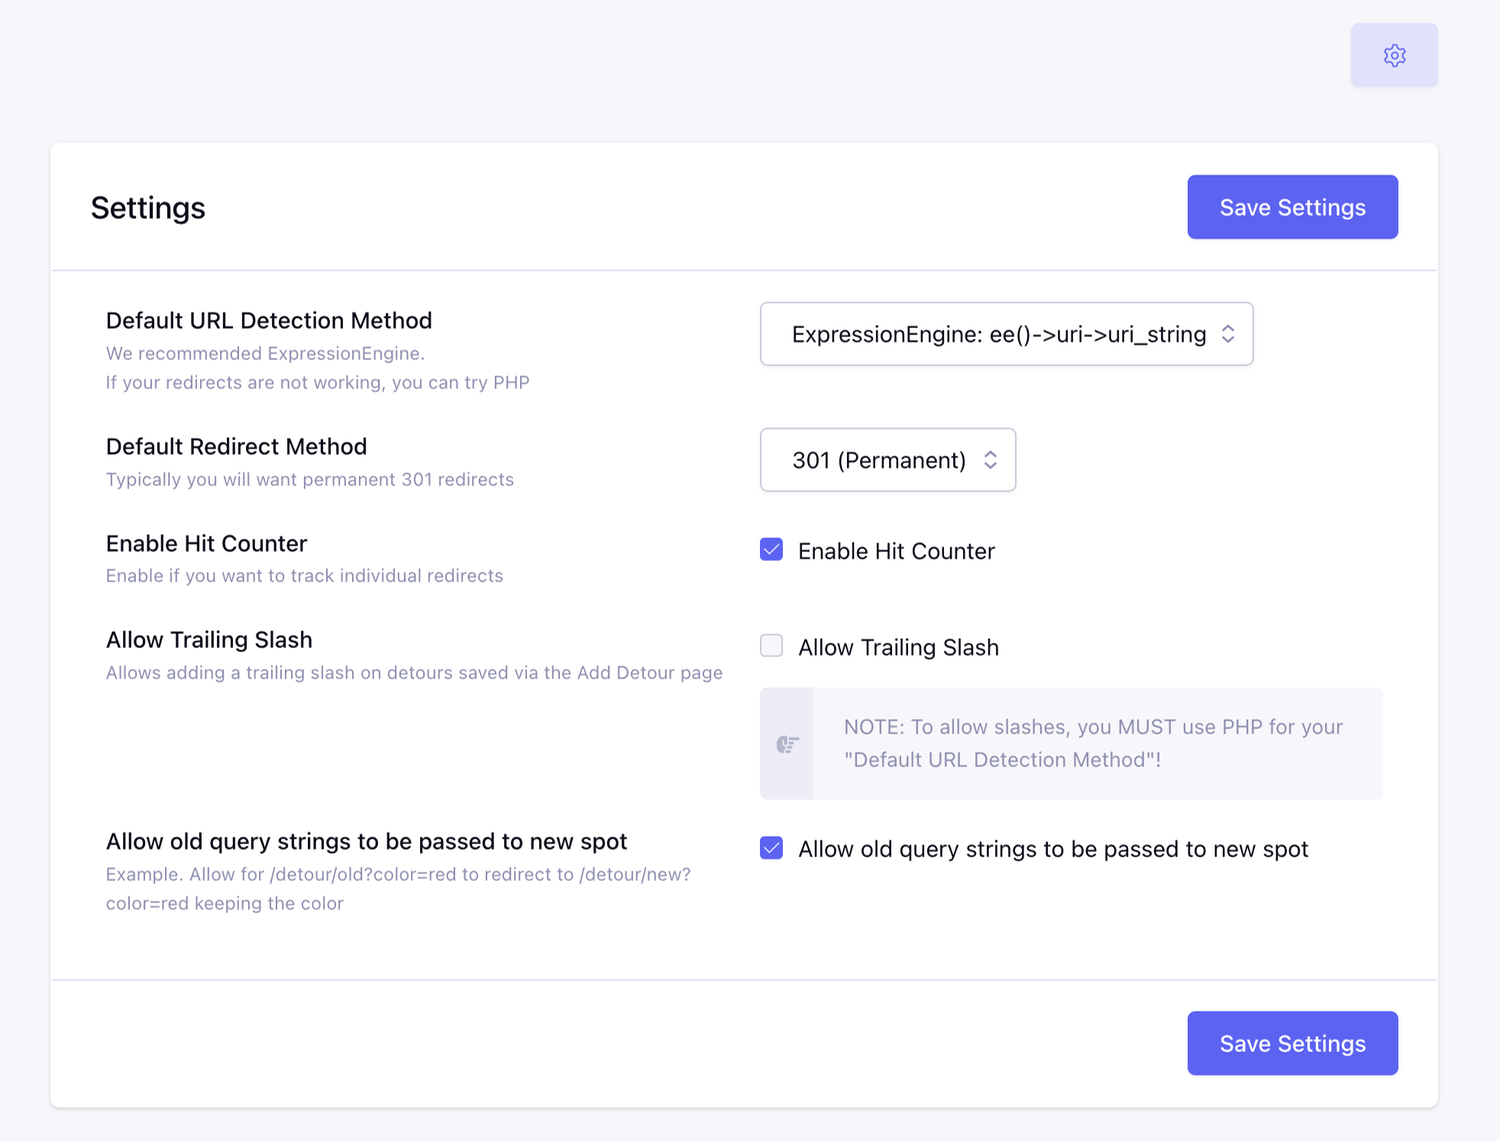Disable the Enable Hit Counter checkbox

[x=771, y=550]
